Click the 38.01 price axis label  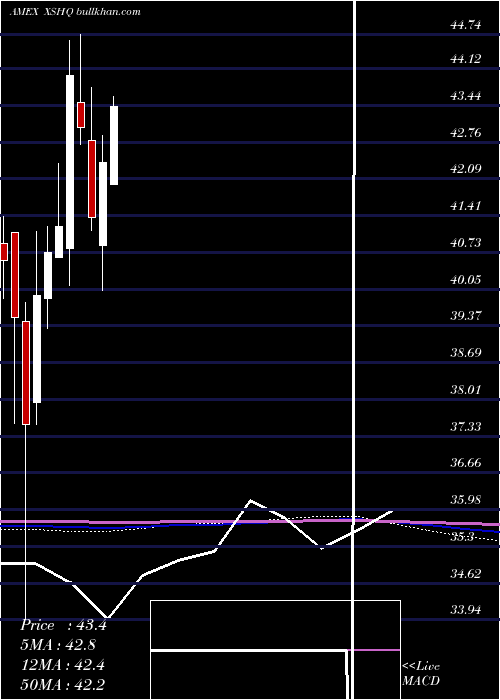pyautogui.click(x=466, y=390)
